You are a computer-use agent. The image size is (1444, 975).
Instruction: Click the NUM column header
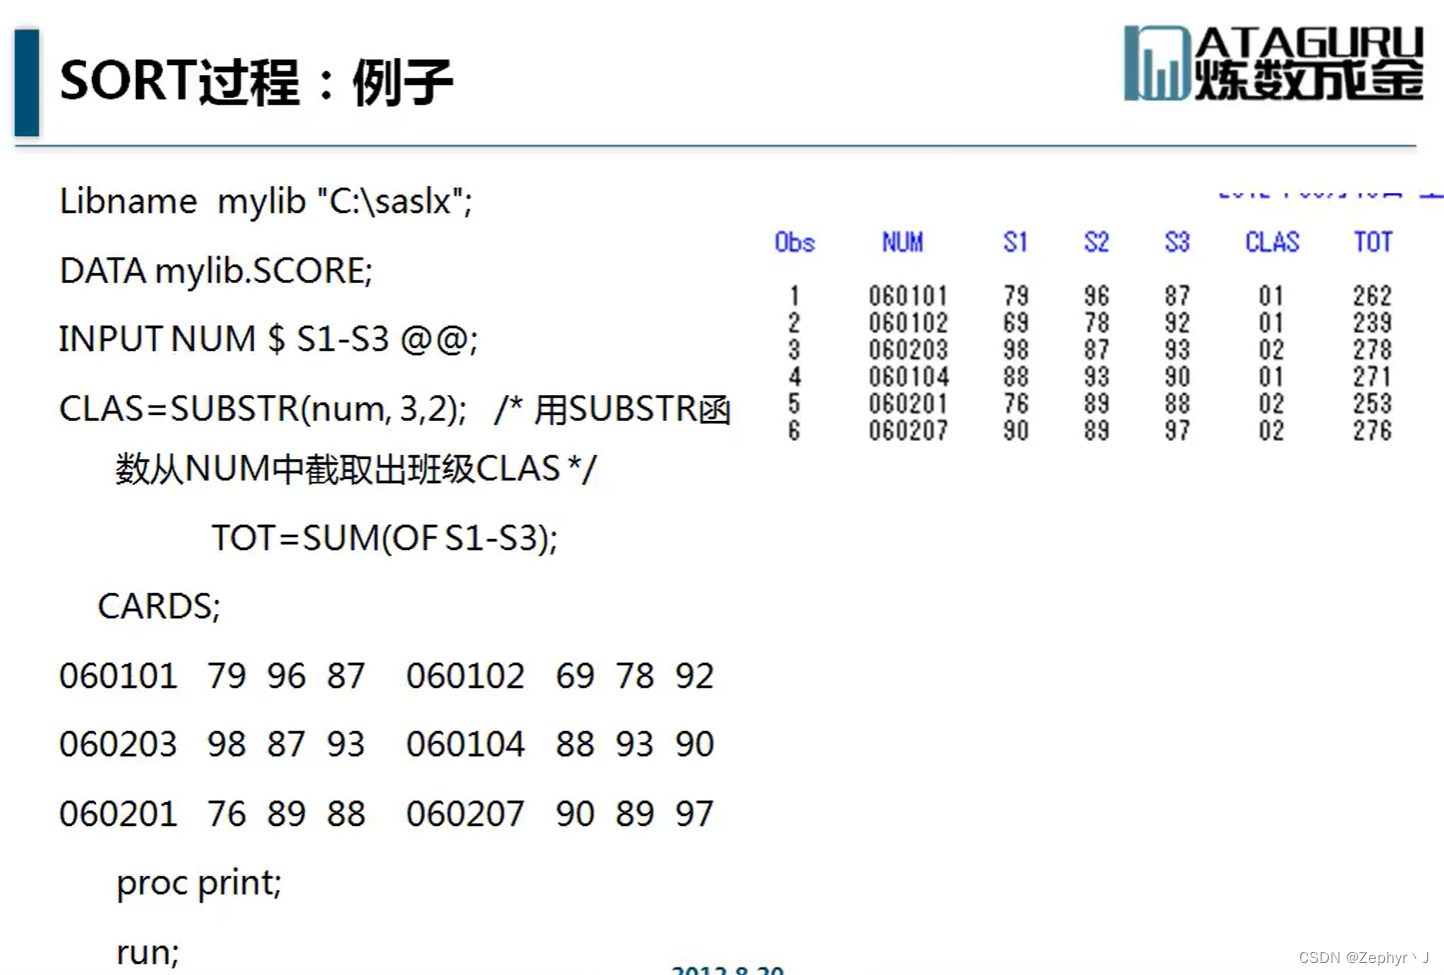902,242
